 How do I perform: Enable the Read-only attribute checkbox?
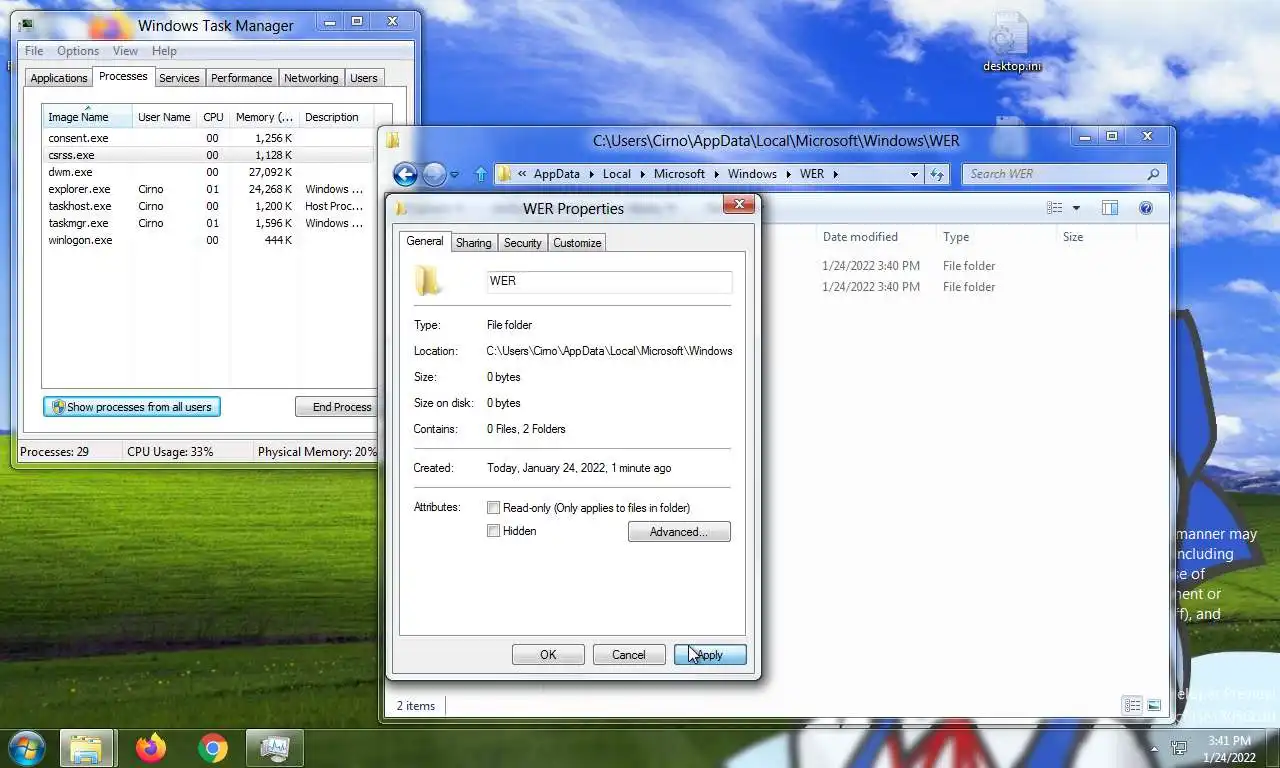coord(493,508)
